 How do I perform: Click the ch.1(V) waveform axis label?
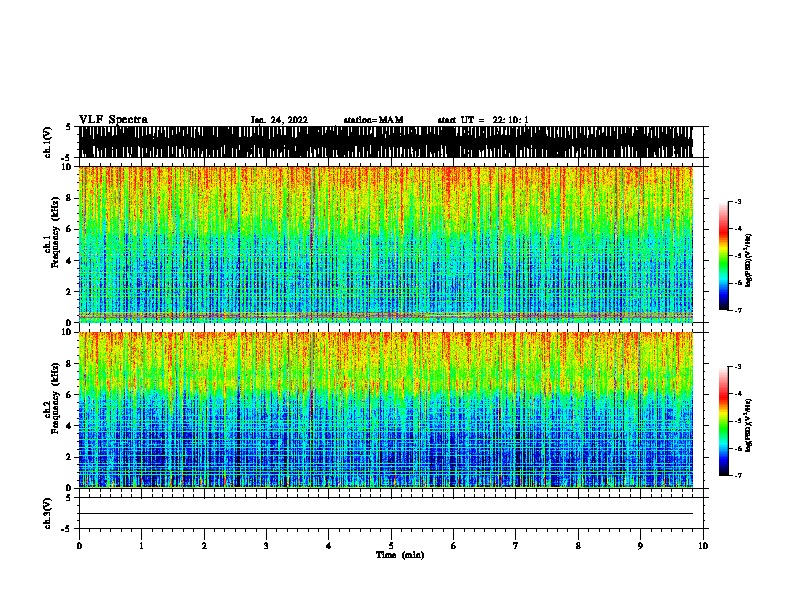pos(48,142)
